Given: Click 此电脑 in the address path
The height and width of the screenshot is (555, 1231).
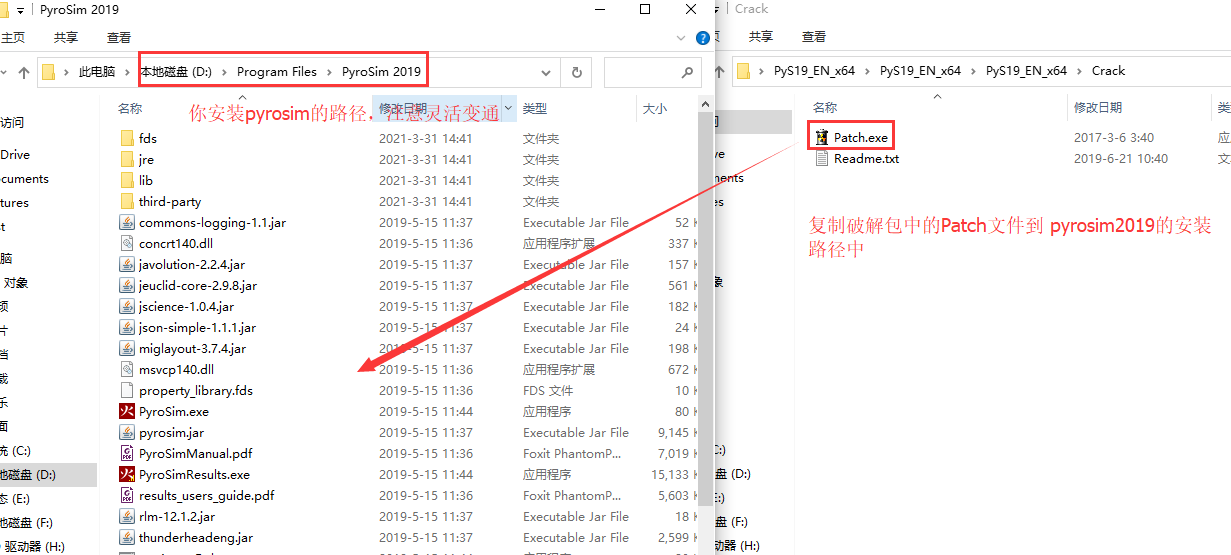Looking at the screenshot, I should 97,72.
